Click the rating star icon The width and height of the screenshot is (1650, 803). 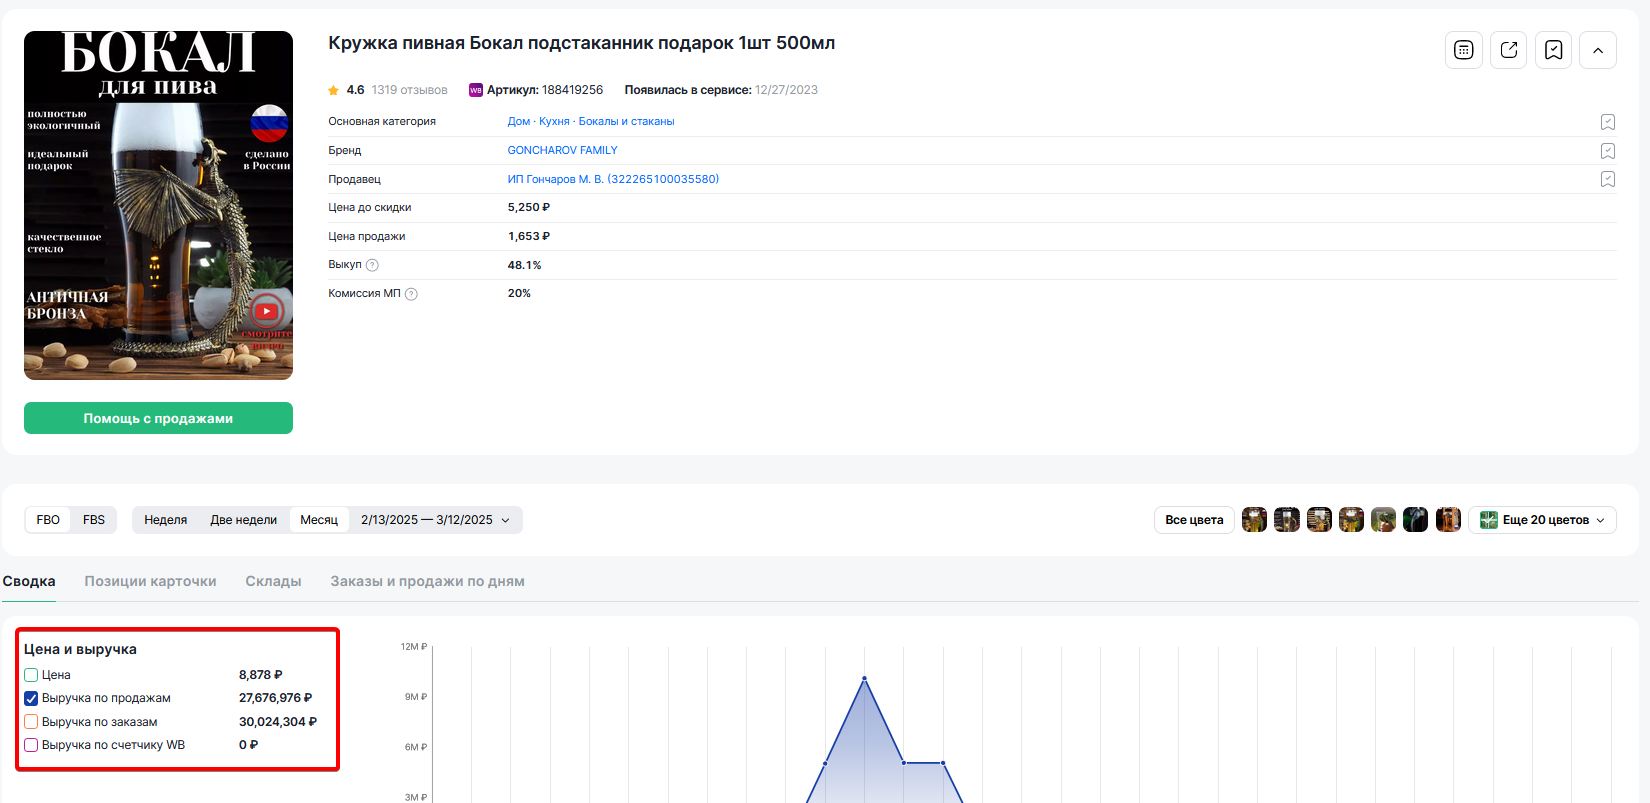click(x=334, y=90)
